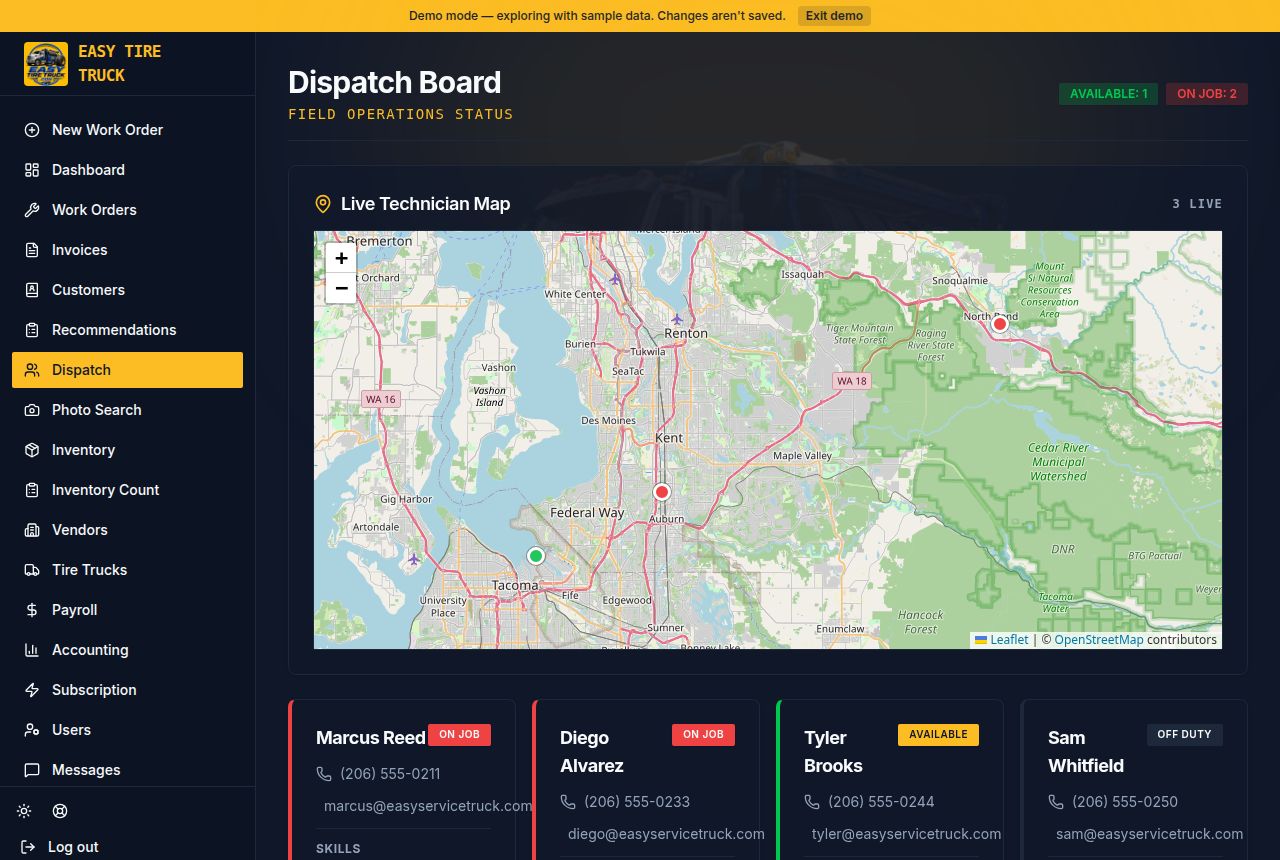Open the OpenStreetMap link
Image resolution: width=1280 pixels, height=860 pixels.
pos(1098,640)
